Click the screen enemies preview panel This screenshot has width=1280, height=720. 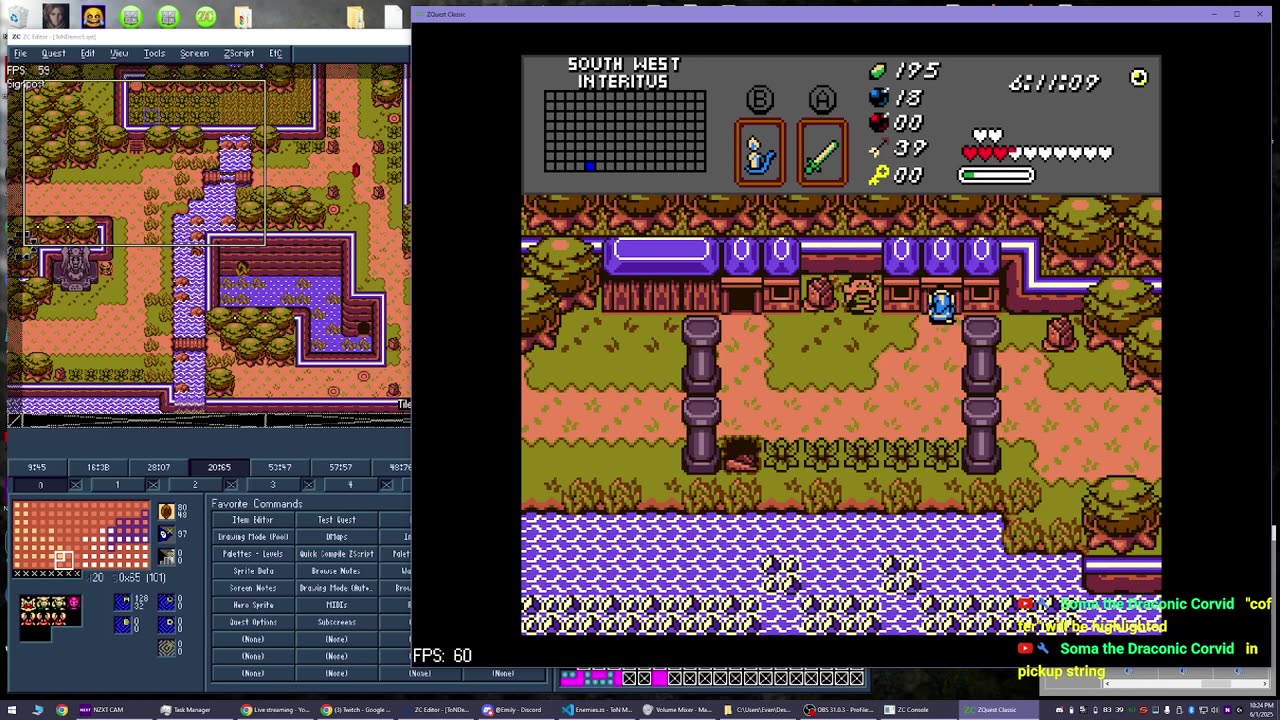pos(50,609)
